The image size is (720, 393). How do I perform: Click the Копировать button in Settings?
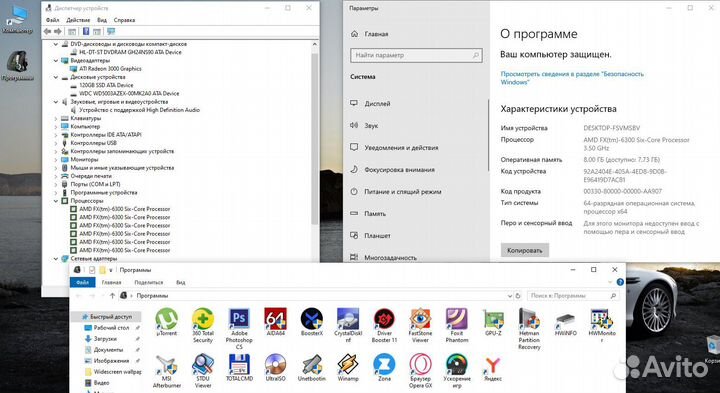tap(525, 251)
